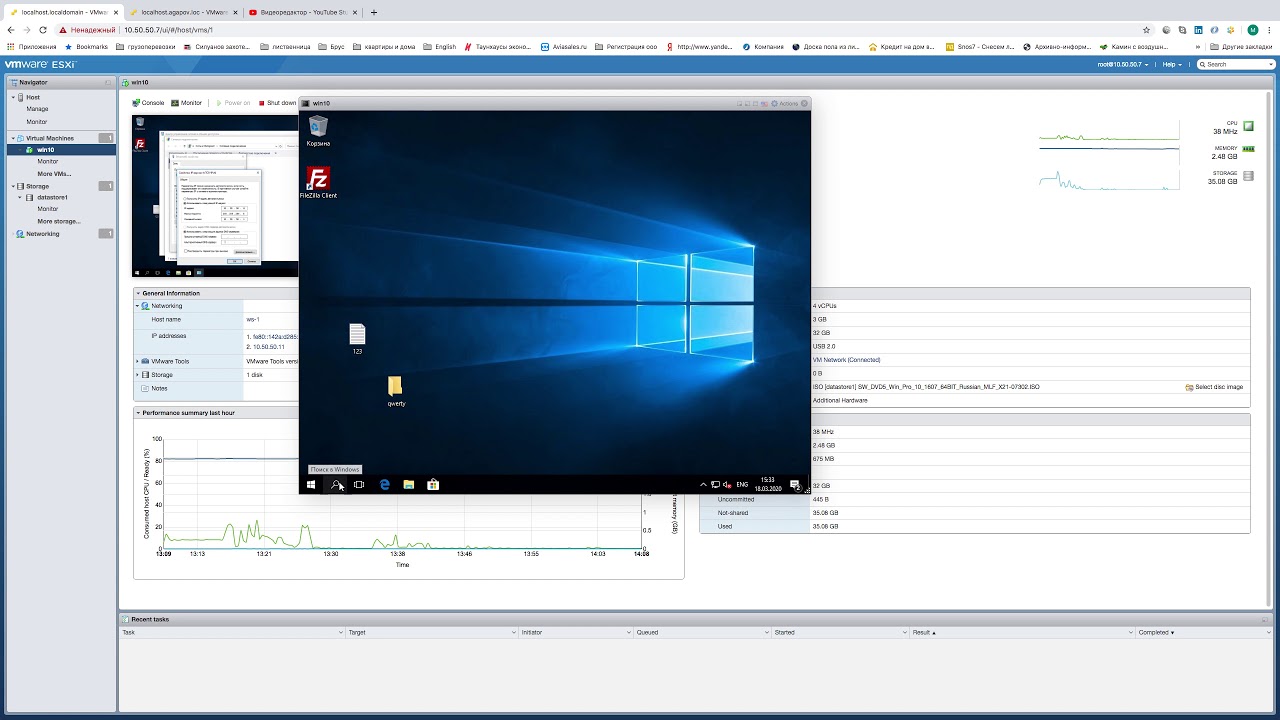Screen dimensions: 1280x720
Task: Collapse the datastore1 tree node
Action: [x=20, y=198]
